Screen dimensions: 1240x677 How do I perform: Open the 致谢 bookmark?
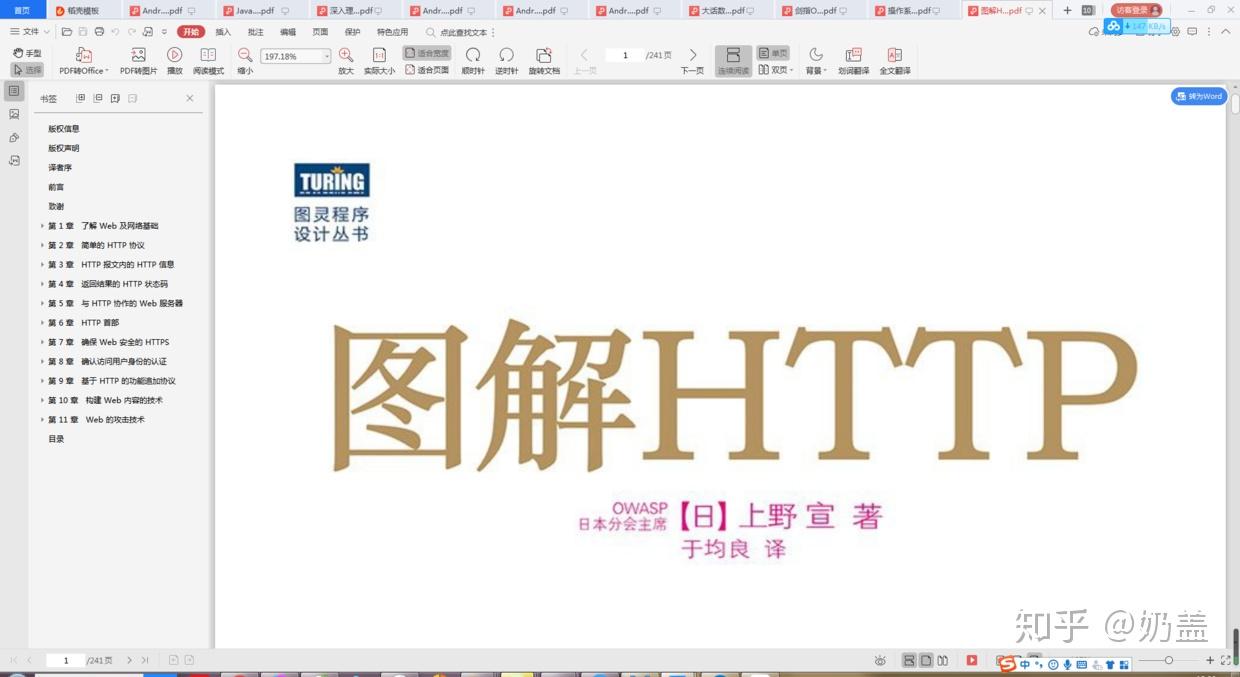click(x=56, y=206)
